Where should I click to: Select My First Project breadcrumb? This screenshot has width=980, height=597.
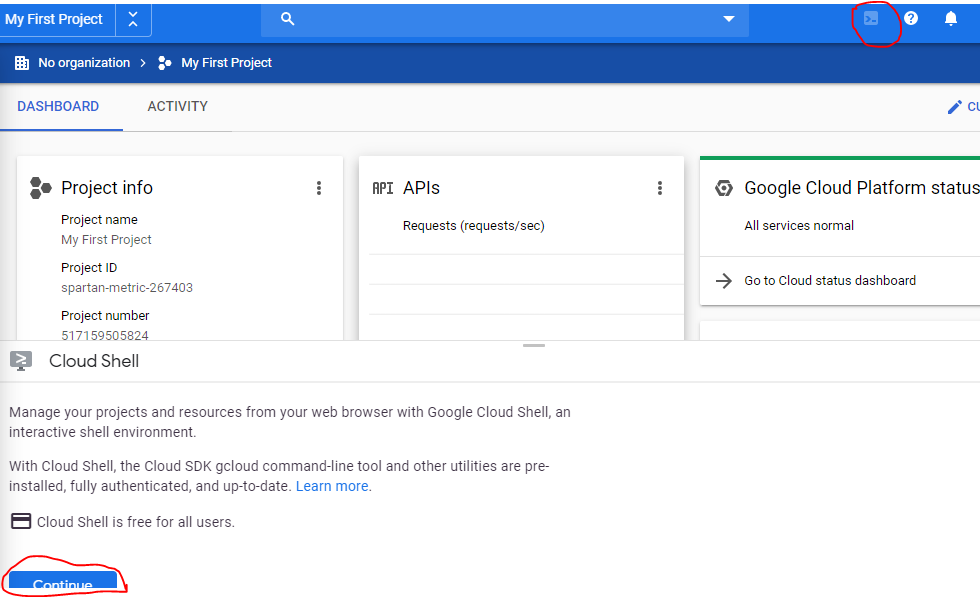coord(226,63)
